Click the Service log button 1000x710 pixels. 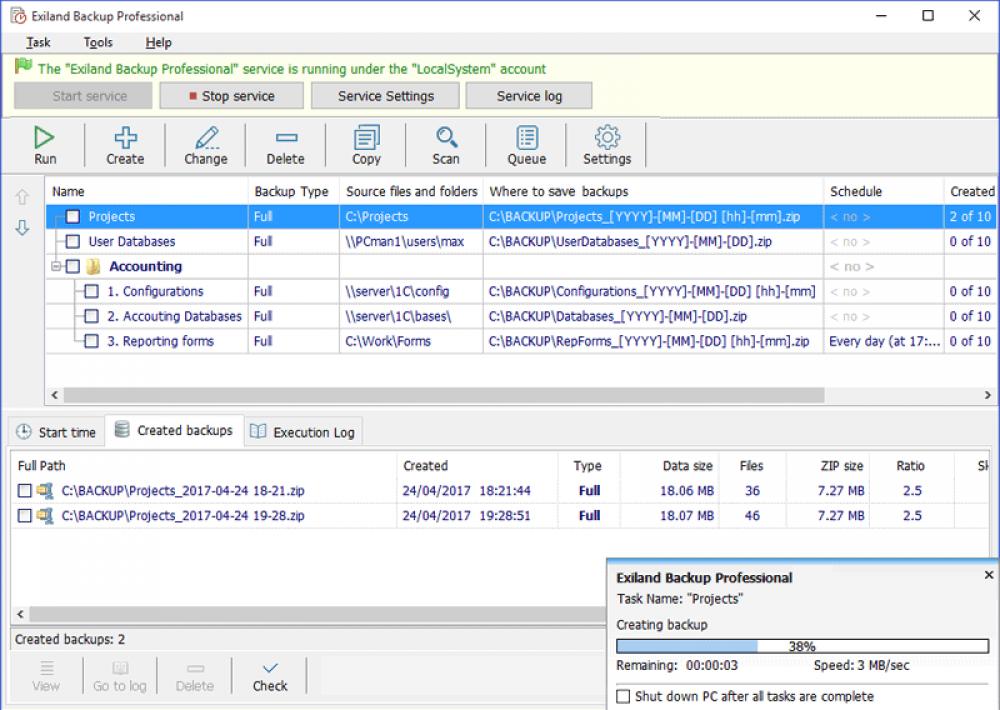(x=529, y=95)
